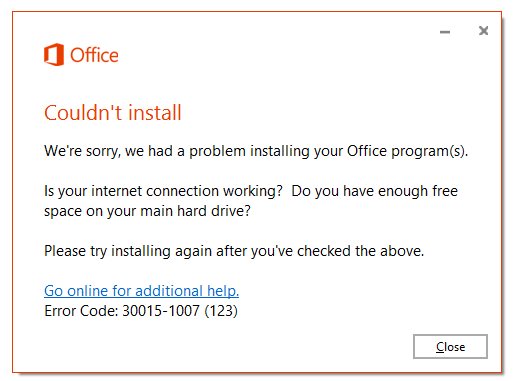Image resolution: width=516 pixels, height=381 pixels.
Task: Click the phrase 'checked the above'
Action: coord(360,251)
